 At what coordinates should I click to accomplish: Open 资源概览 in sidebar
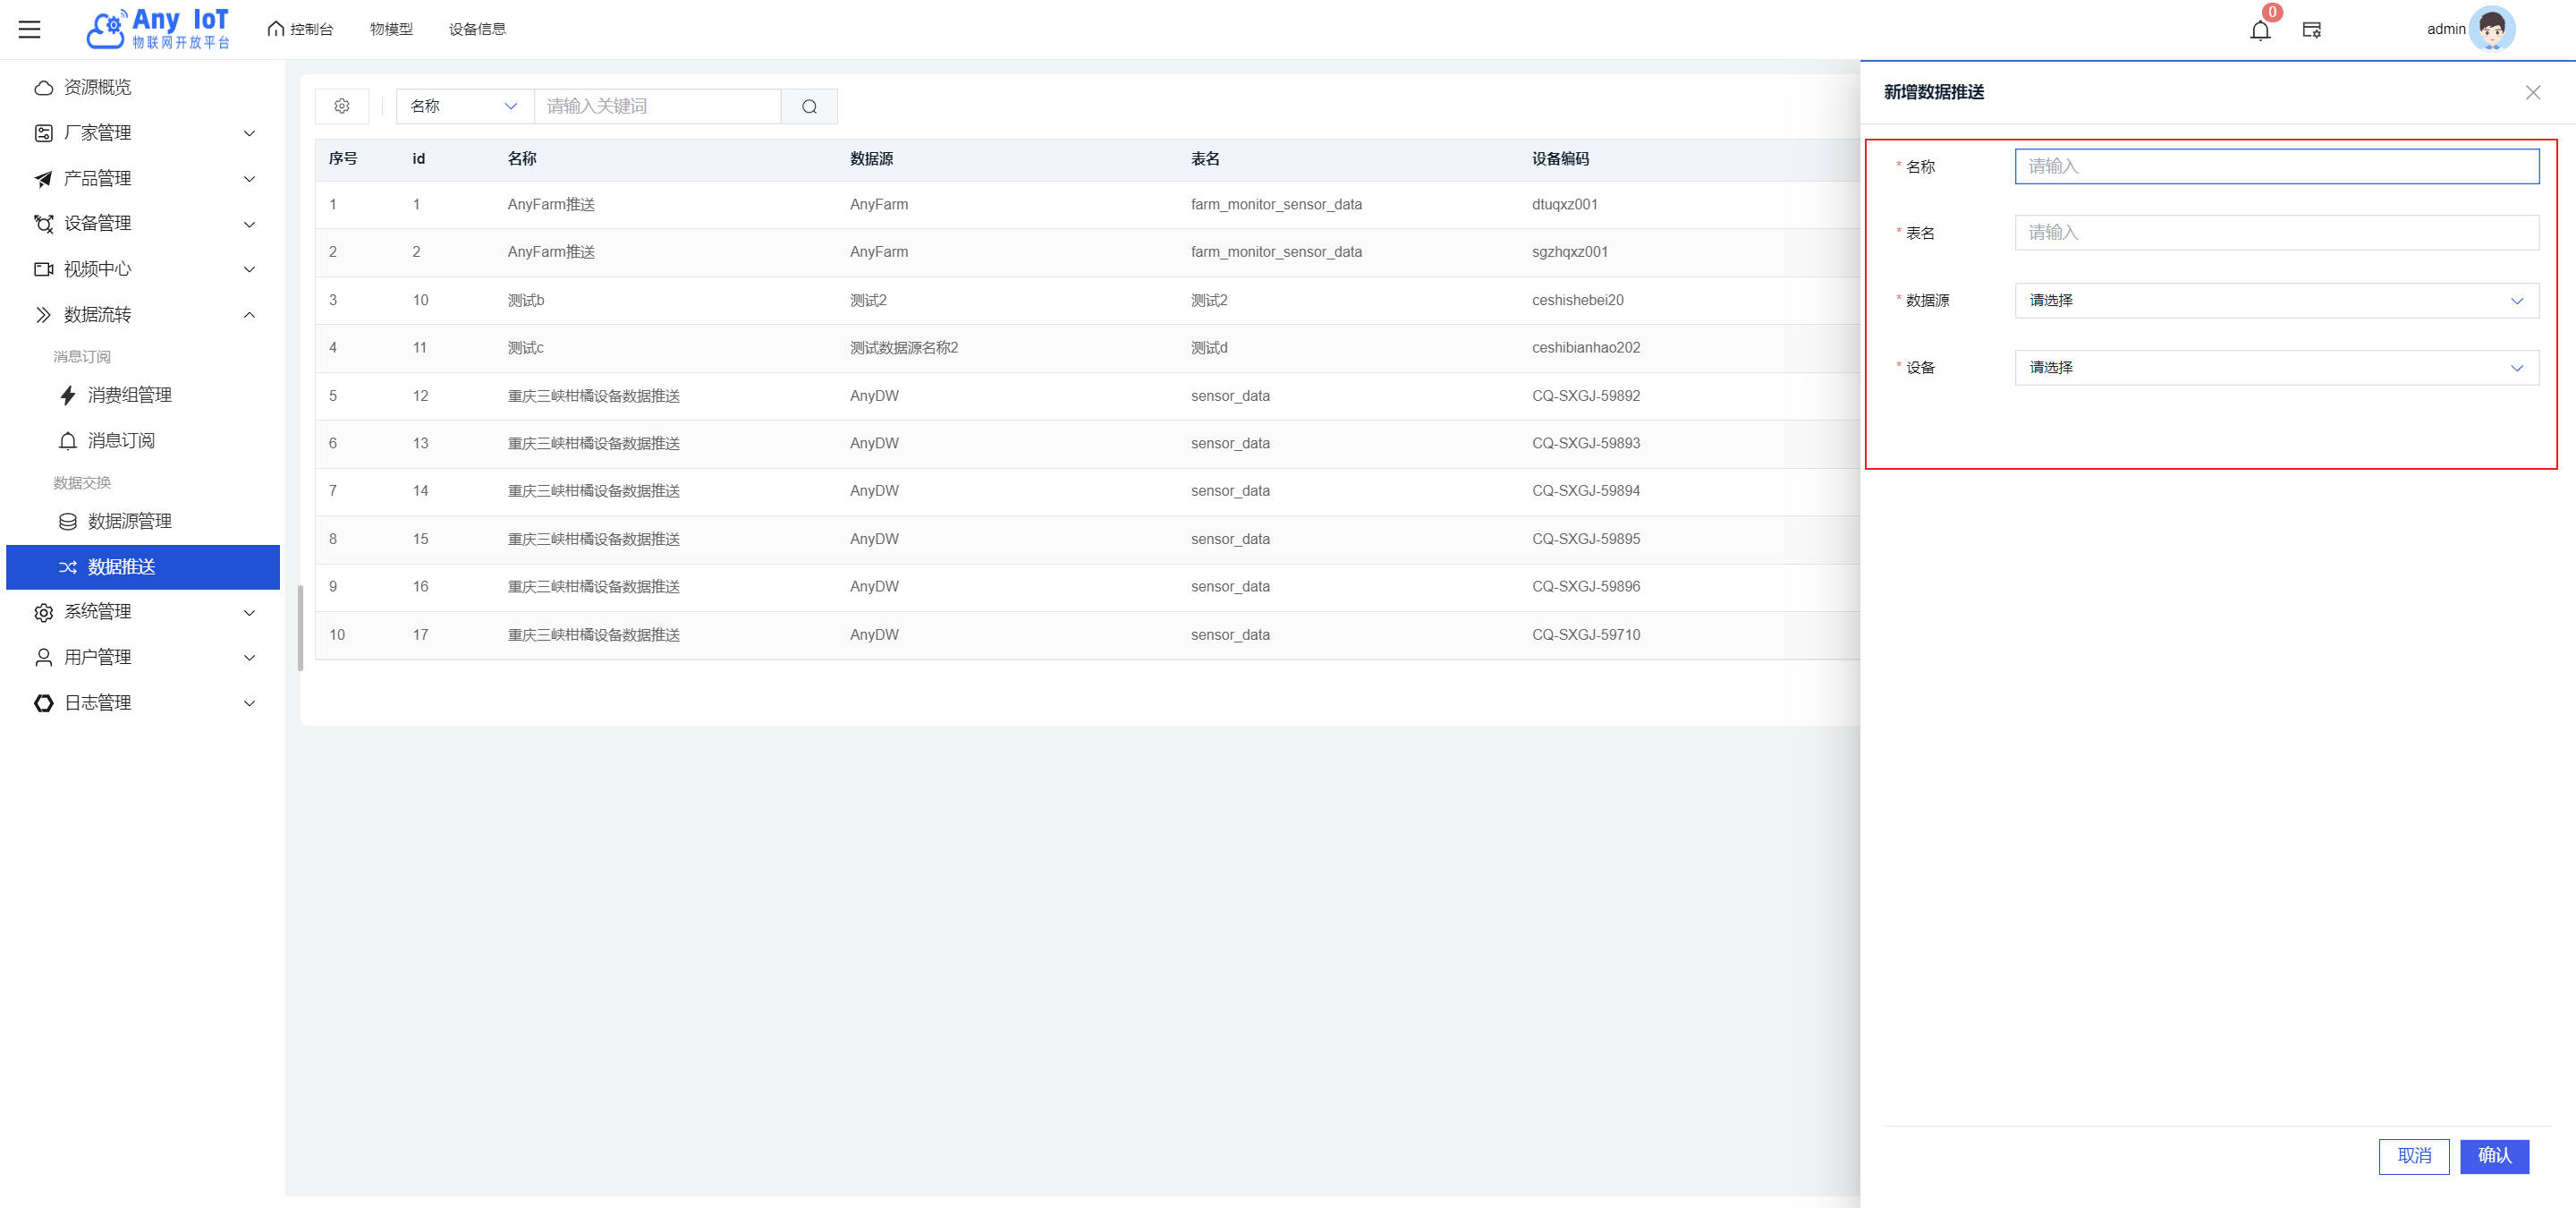pos(97,88)
